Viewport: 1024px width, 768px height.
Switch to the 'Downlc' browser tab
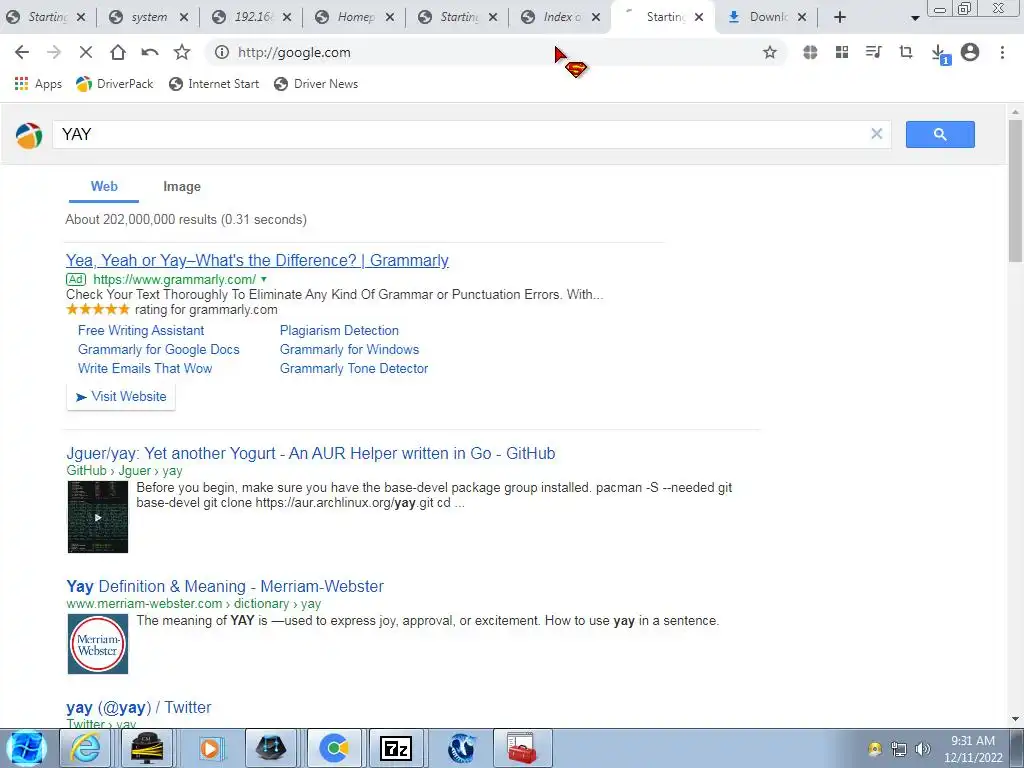click(767, 18)
